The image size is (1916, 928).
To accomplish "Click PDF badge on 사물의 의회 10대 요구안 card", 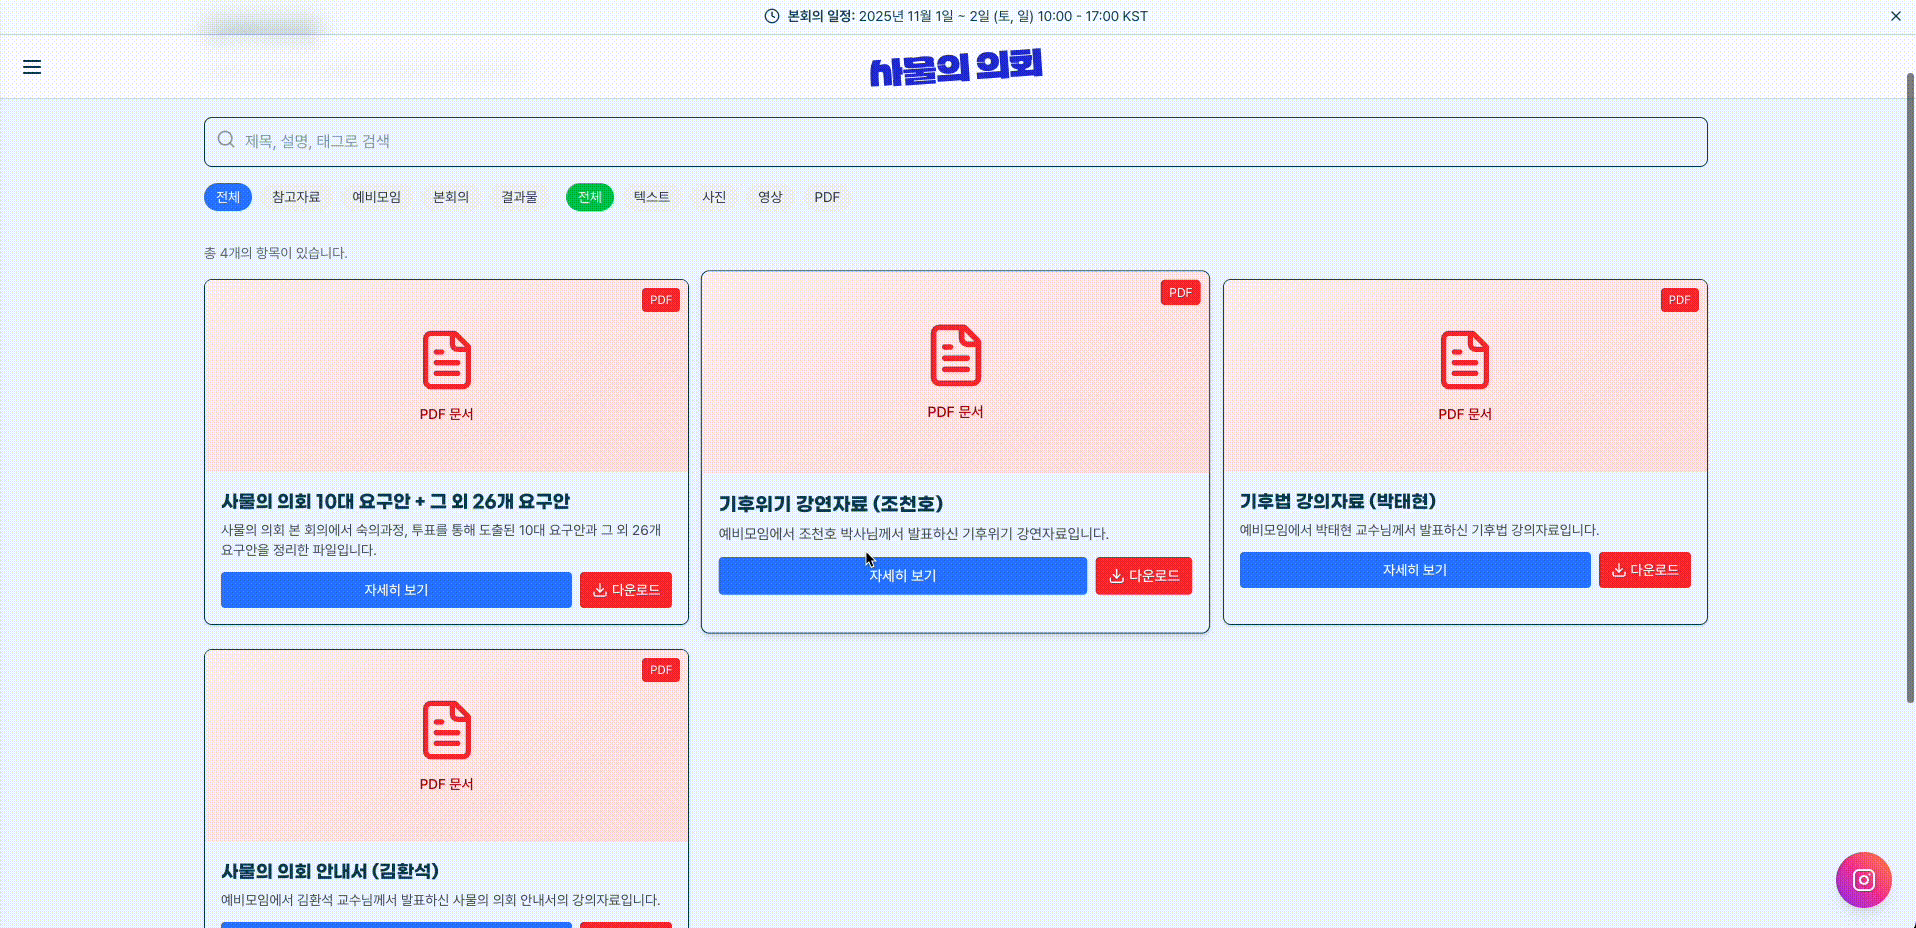I will coord(660,300).
